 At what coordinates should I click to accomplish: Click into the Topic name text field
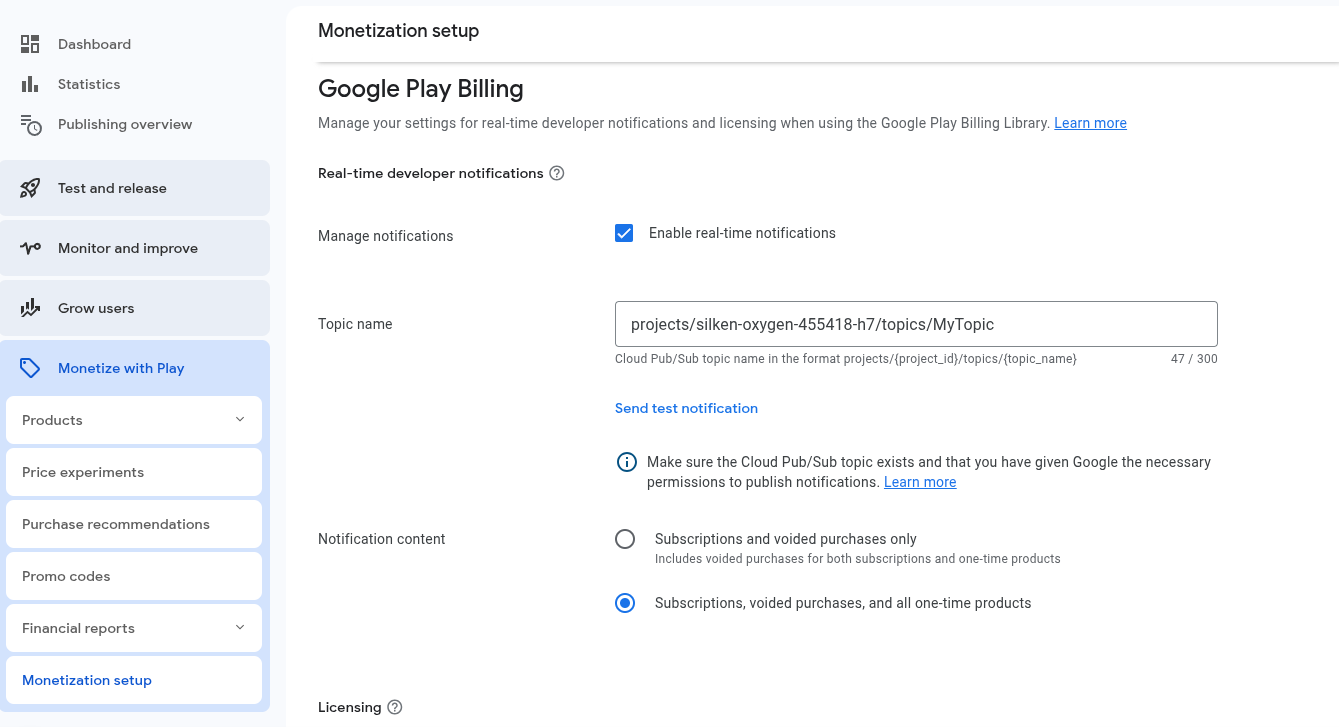[915, 324]
